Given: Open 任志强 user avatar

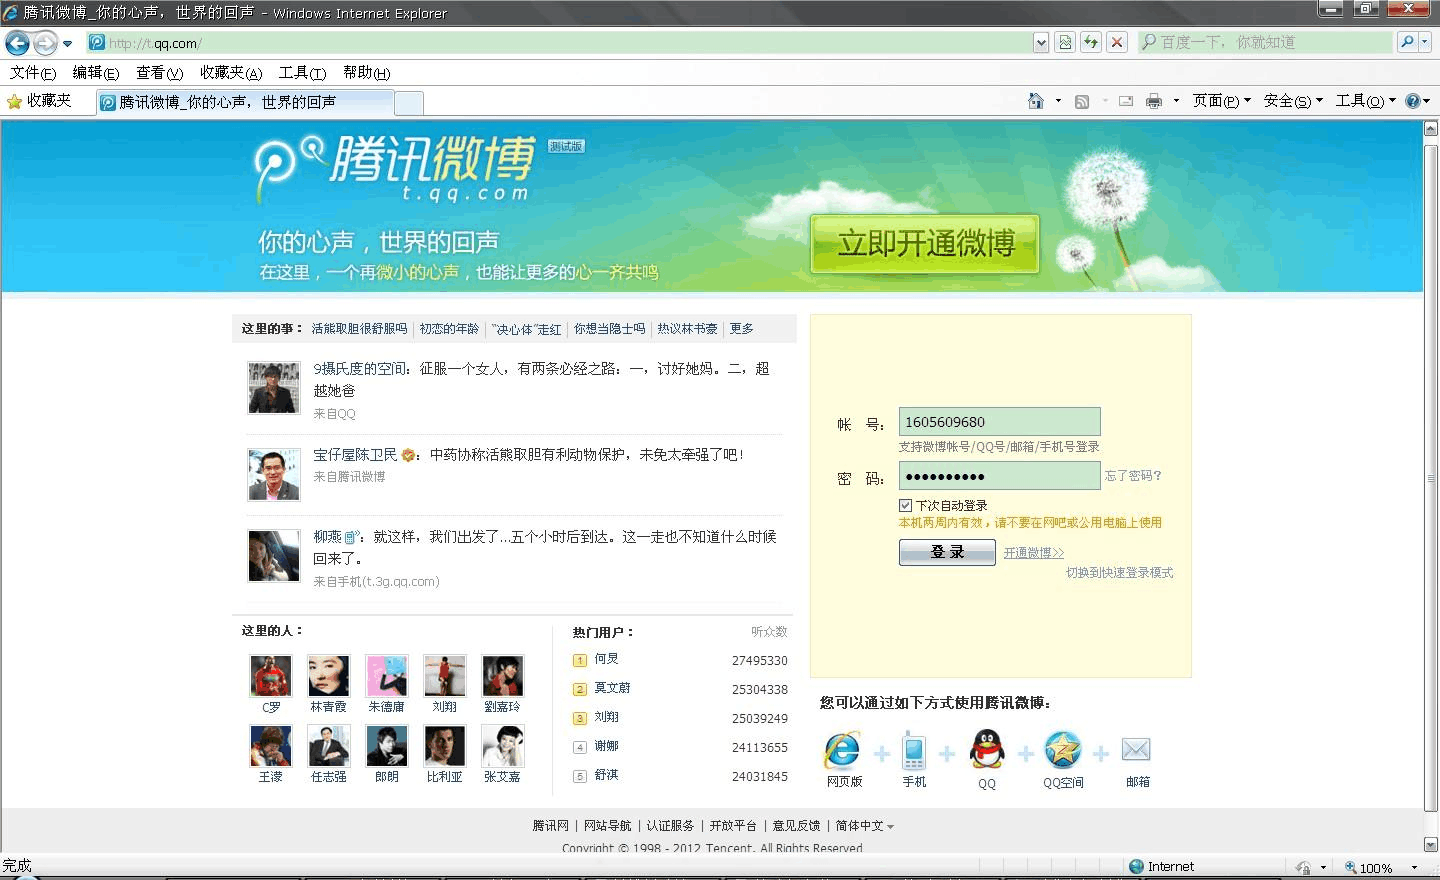Looking at the screenshot, I should pos(329,746).
